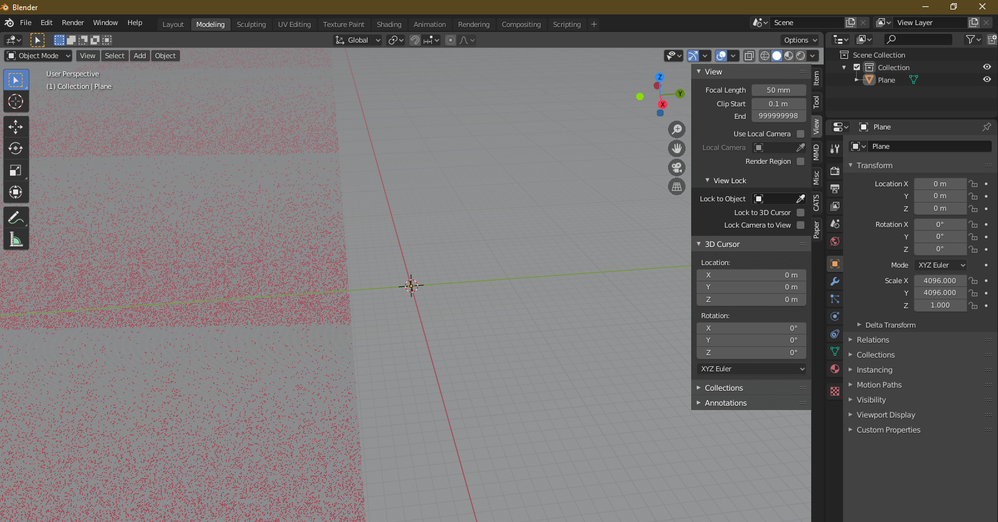This screenshot has height=522, width=998.
Task: Switch to the Sculpting workspace tab
Action: (251, 25)
